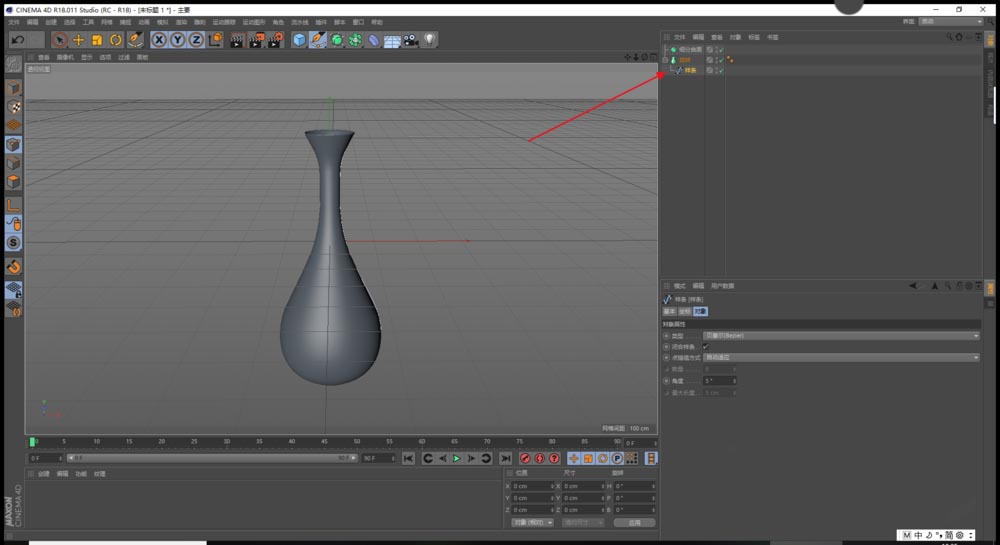The width and height of the screenshot is (1000, 545).
Task: Click the 应用 apply button
Action: point(634,522)
